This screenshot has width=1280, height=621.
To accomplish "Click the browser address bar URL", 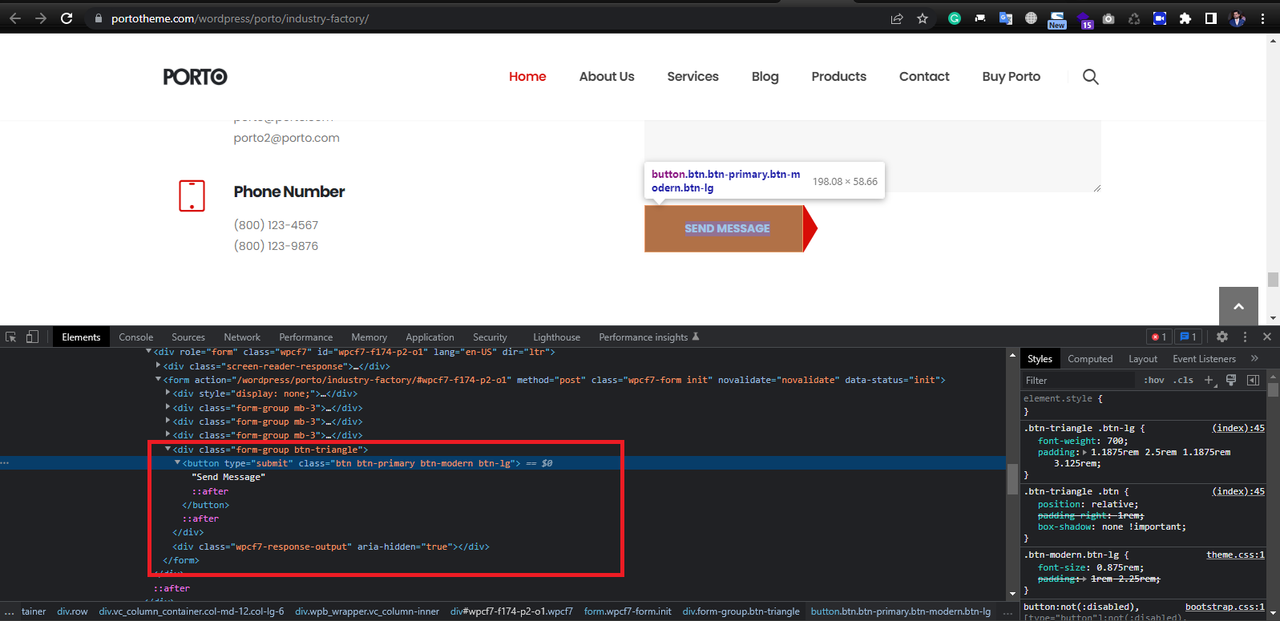I will tap(241, 18).
